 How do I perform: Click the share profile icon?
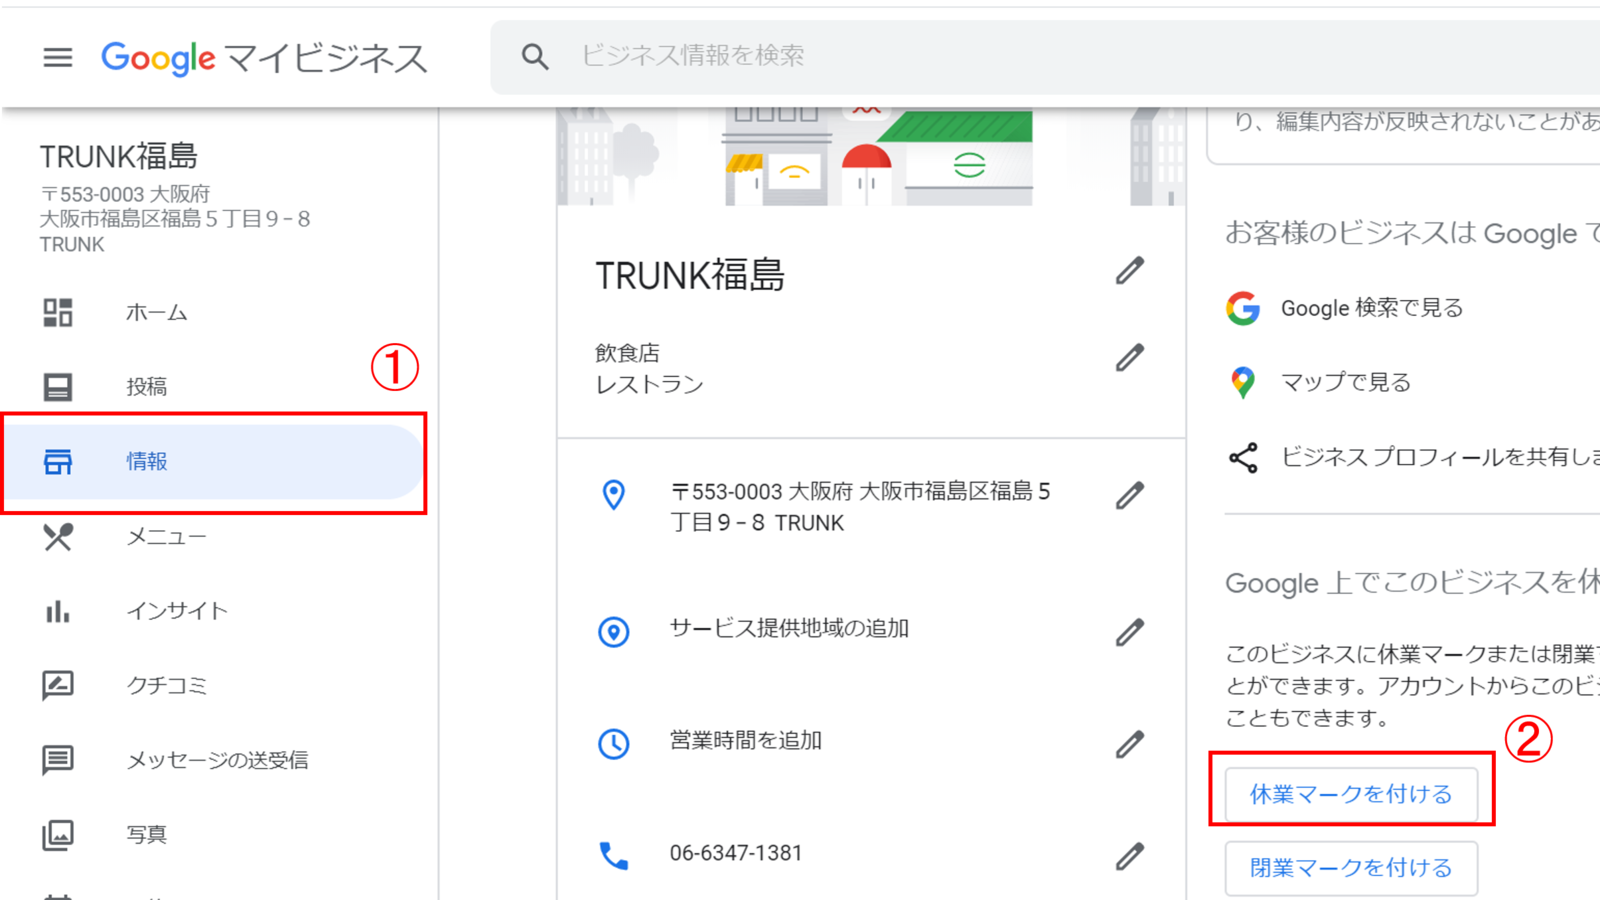(x=1243, y=458)
